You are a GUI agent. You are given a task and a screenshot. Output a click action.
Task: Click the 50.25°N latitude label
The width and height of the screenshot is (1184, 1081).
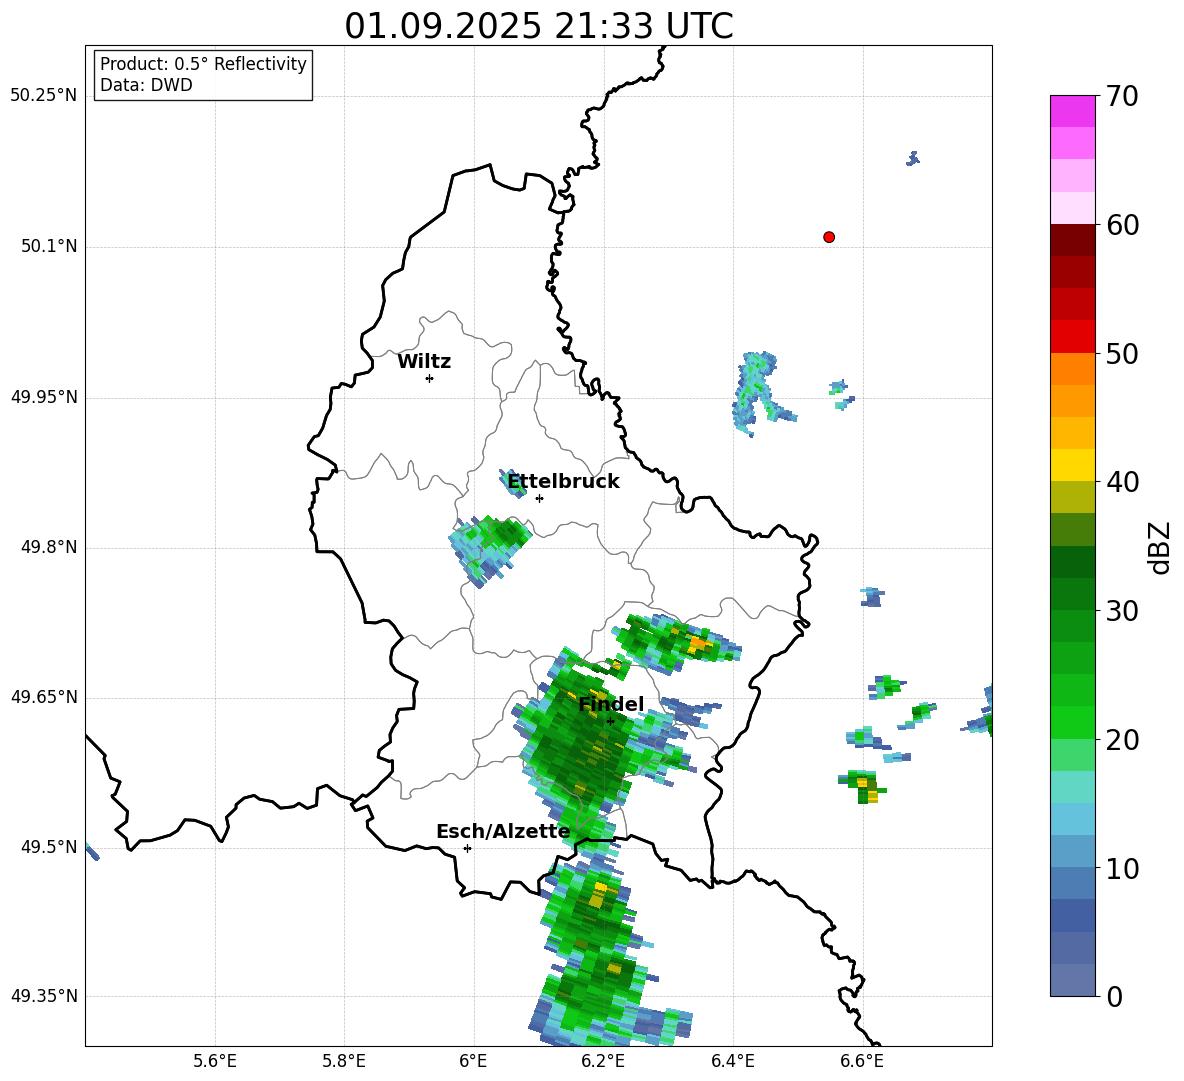[44, 96]
